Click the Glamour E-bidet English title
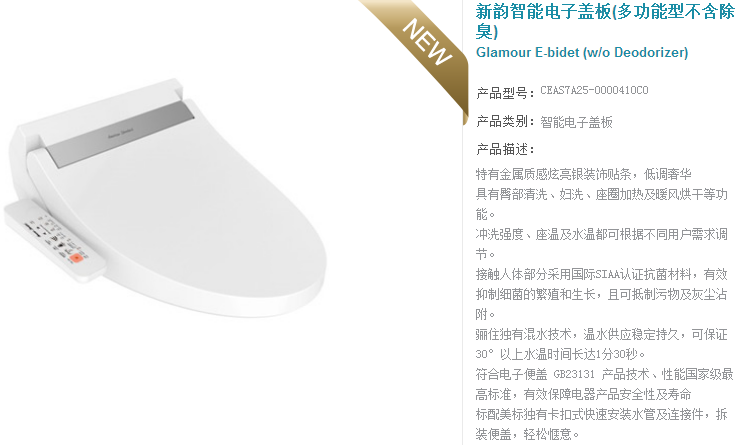The image size is (737, 445). pos(582,52)
